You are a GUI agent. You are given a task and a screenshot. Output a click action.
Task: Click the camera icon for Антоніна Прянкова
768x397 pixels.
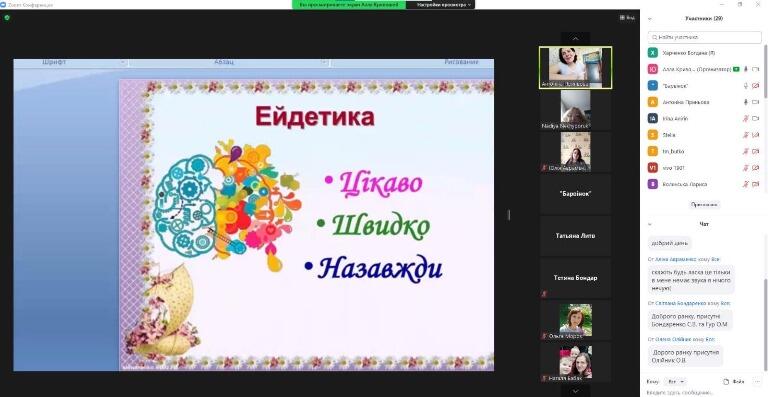756,102
